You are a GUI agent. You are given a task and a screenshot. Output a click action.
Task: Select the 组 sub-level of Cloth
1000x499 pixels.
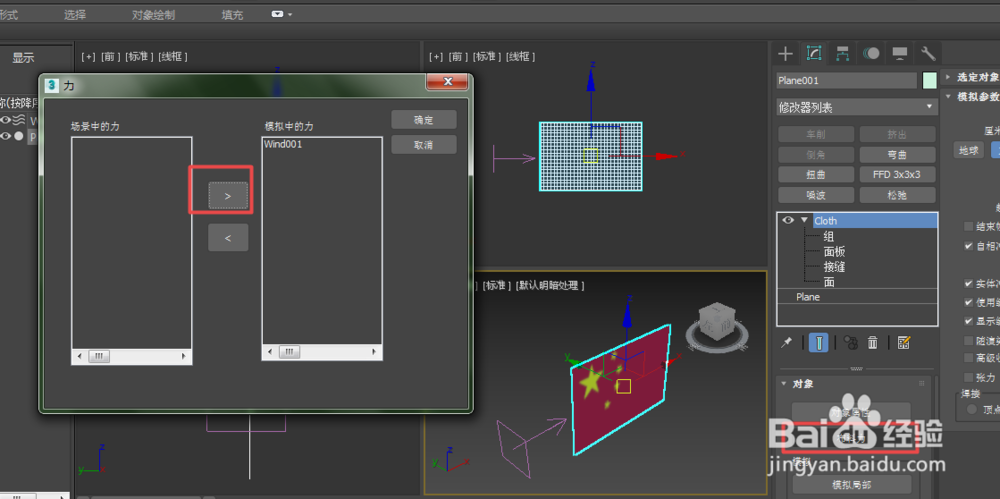828,236
